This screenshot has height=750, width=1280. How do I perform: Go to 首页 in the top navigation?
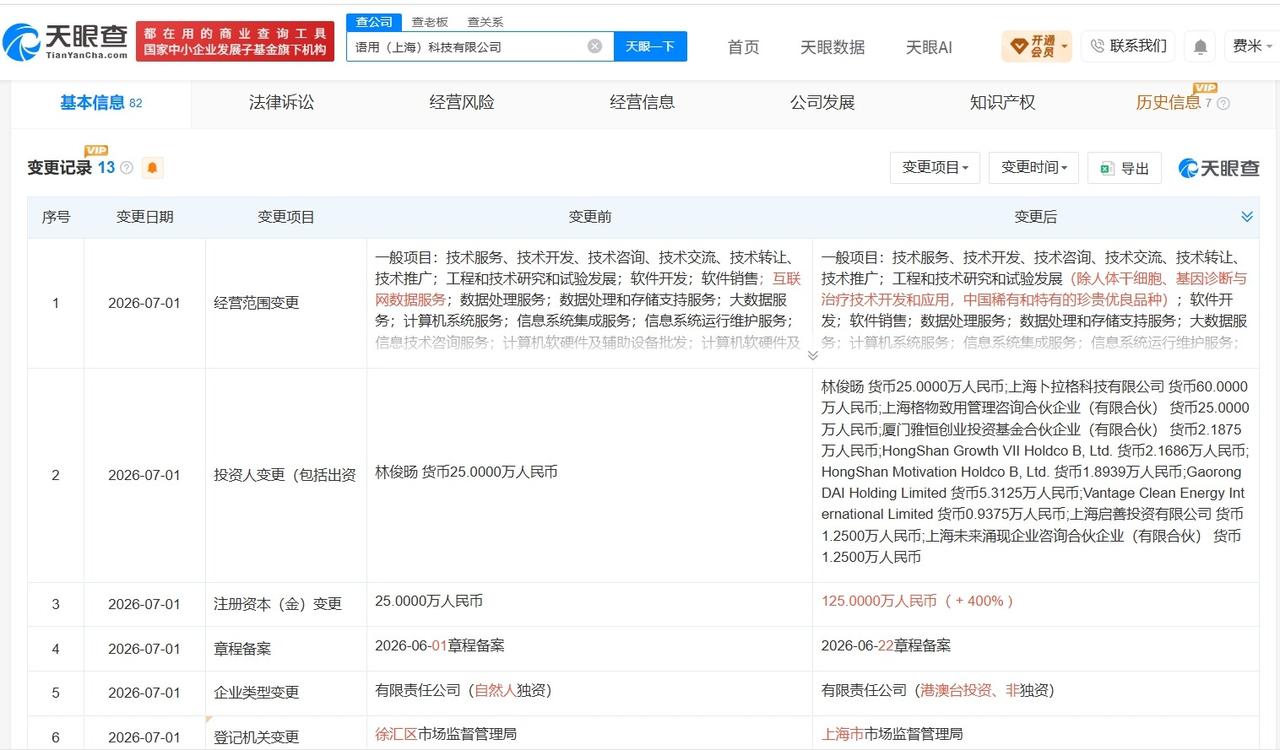(x=743, y=47)
